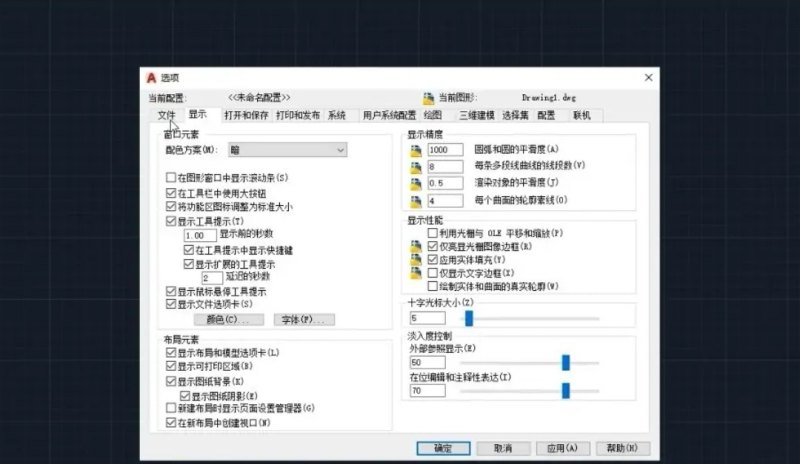Click drawing icon next to 渲染对象的平滑度
This screenshot has width=800, height=464.
pos(416,183)
